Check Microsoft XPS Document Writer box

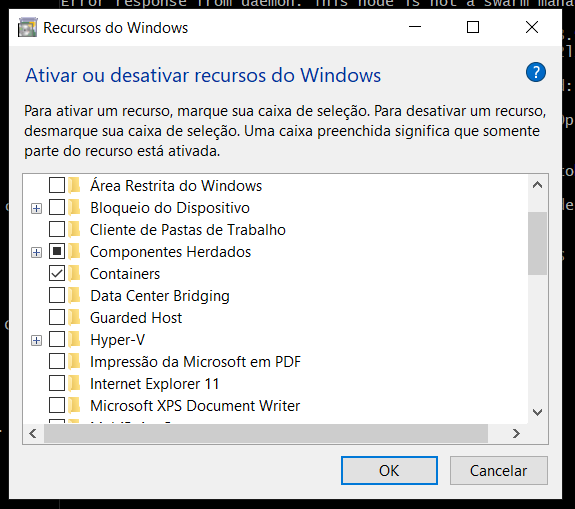(x=57, y=406)
